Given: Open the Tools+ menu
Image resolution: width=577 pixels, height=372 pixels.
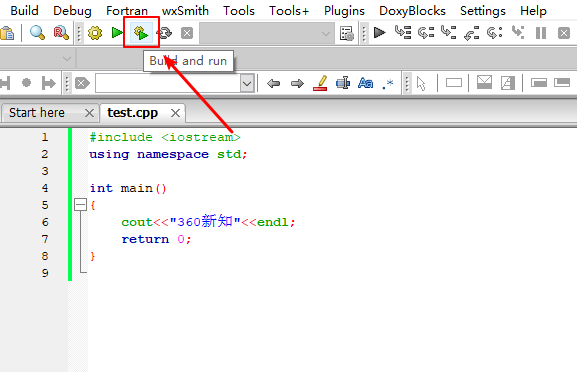Looking at the screenshot, I should click(289, 11).
